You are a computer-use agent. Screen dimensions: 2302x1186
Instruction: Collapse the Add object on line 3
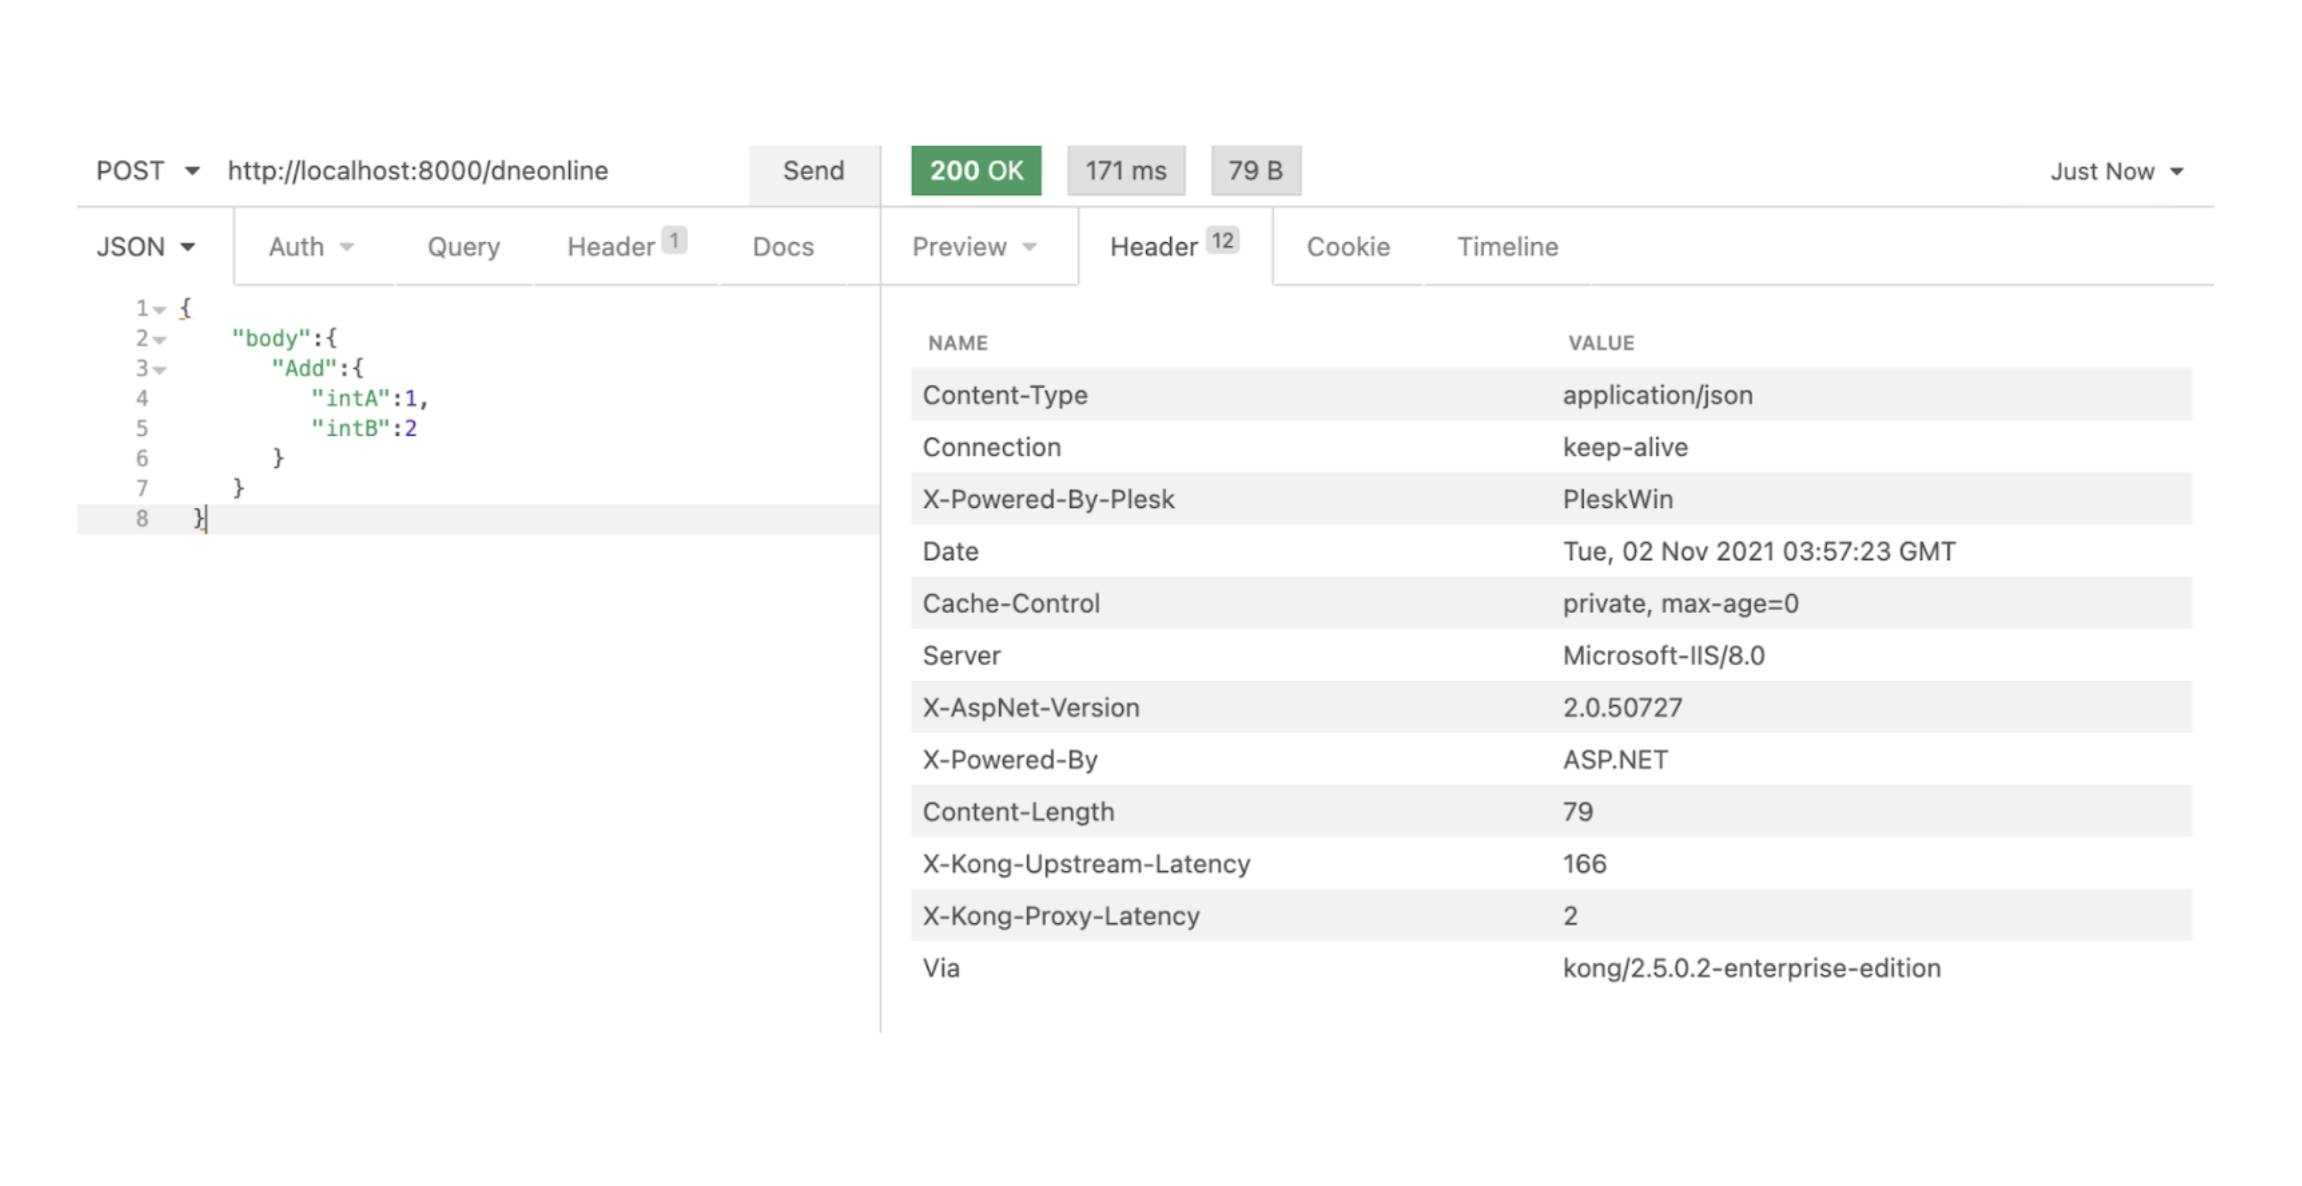pyautogui.click(x=160, y=368)
